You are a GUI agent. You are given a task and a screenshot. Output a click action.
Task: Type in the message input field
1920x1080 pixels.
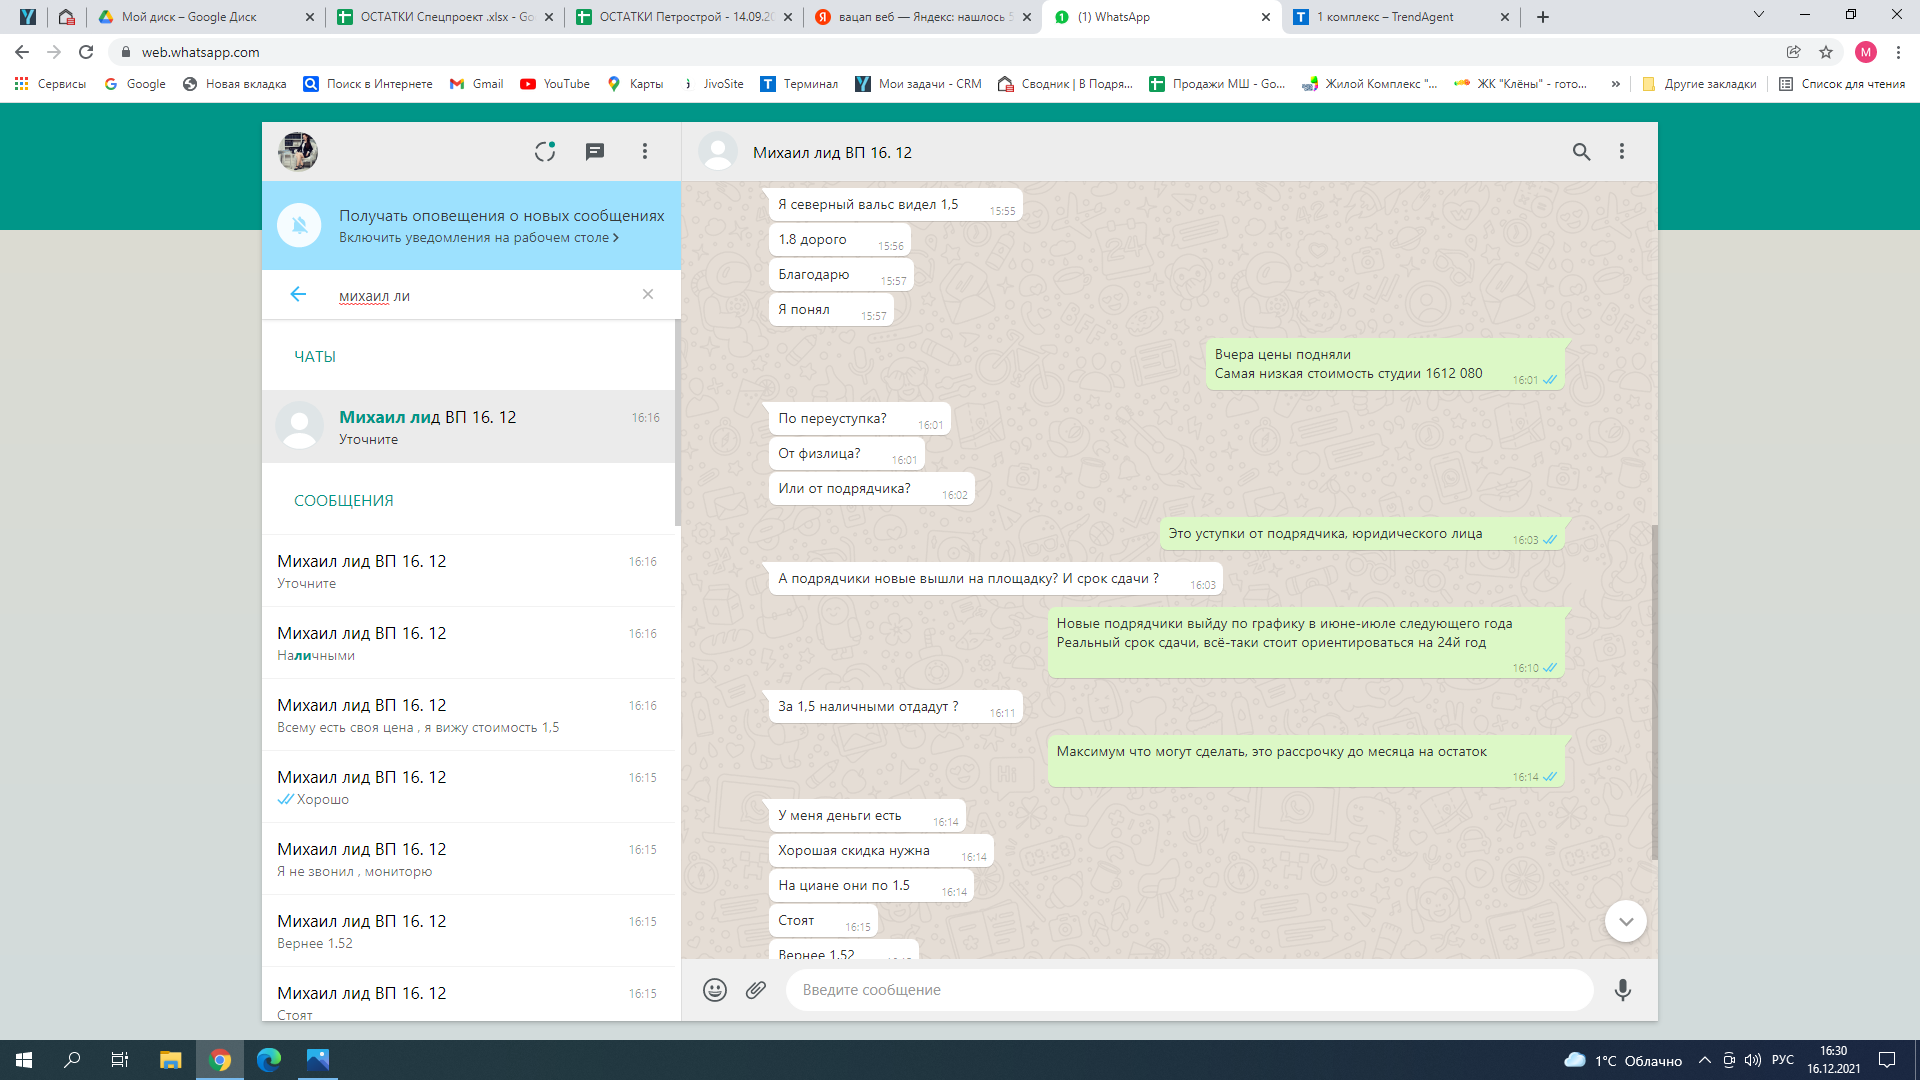click(1188, 990)
